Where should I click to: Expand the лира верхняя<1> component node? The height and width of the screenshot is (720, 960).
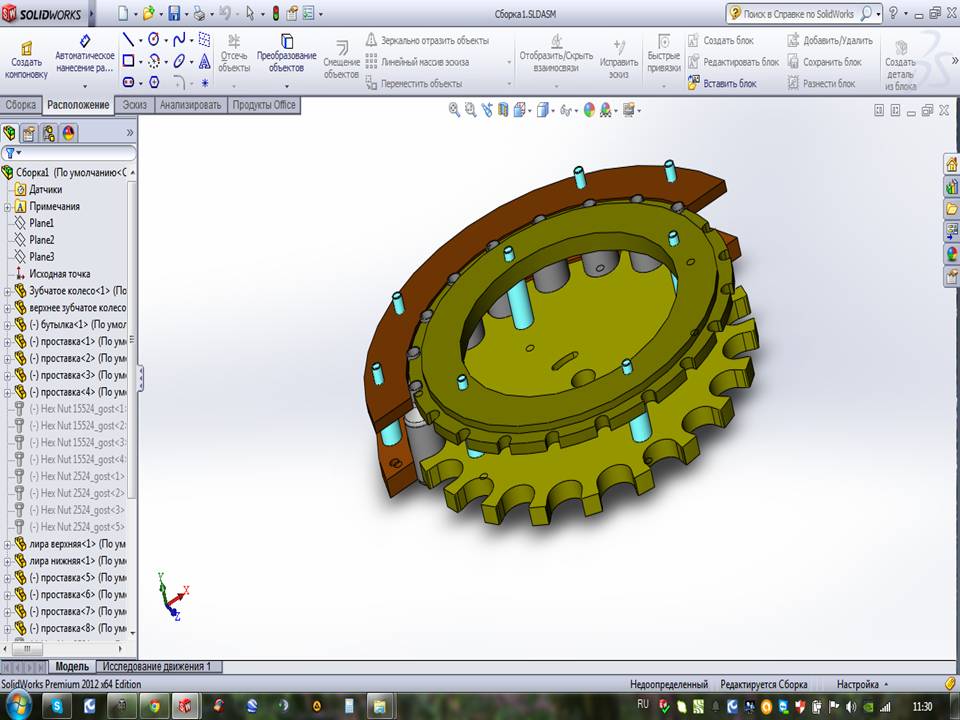8,544
